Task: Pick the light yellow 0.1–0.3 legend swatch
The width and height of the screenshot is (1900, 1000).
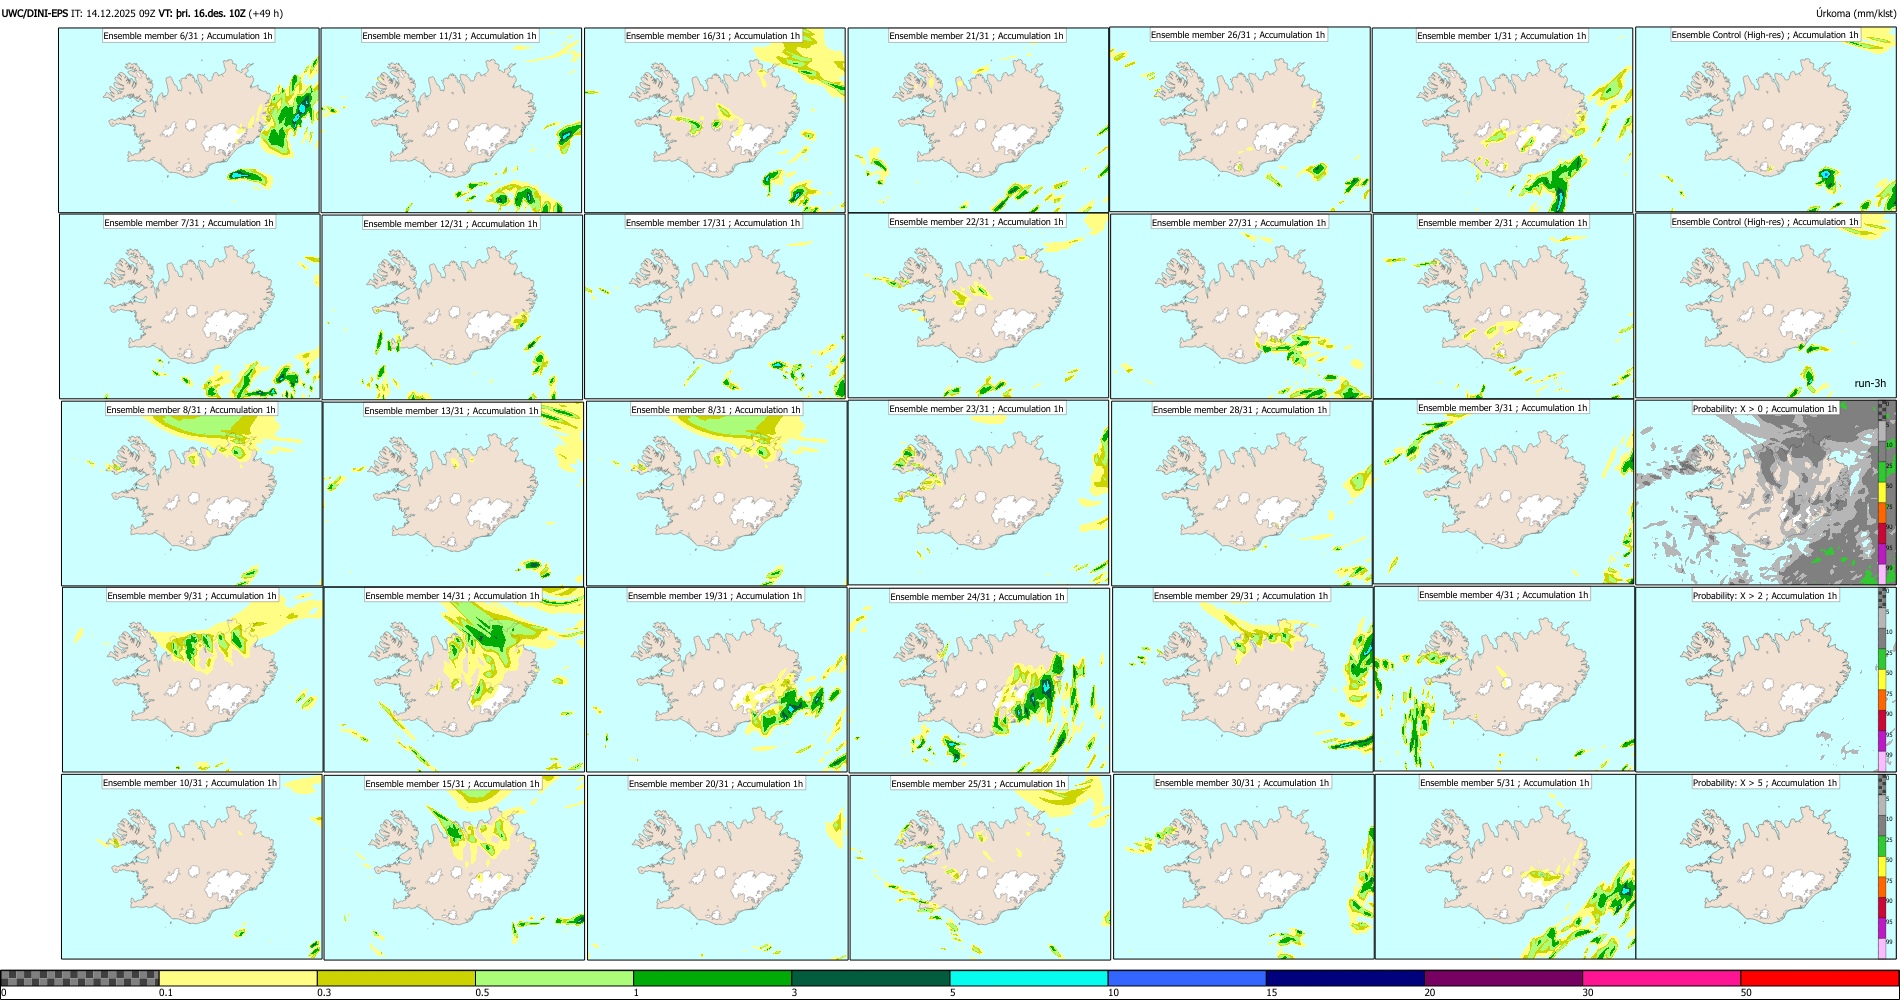Action: [238, 978]
